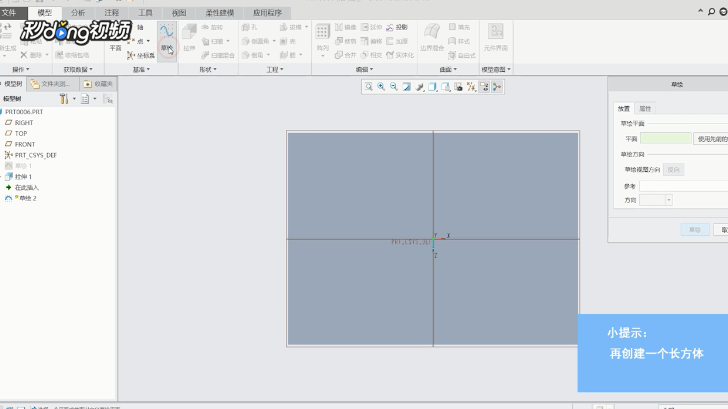728x409 pixels.
Task: Click the Use Previous (使用先前的) button
Action: click(x=711, y=139)
